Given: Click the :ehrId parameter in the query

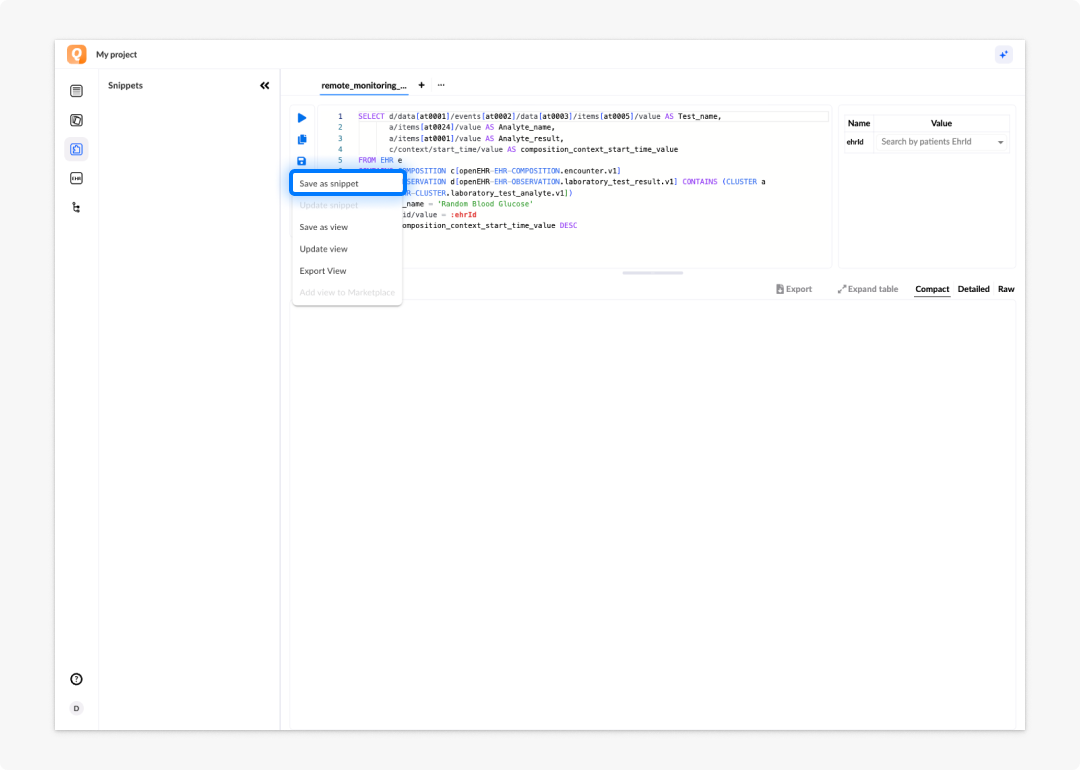Looking at the screenshot, I should click(463, 215).
